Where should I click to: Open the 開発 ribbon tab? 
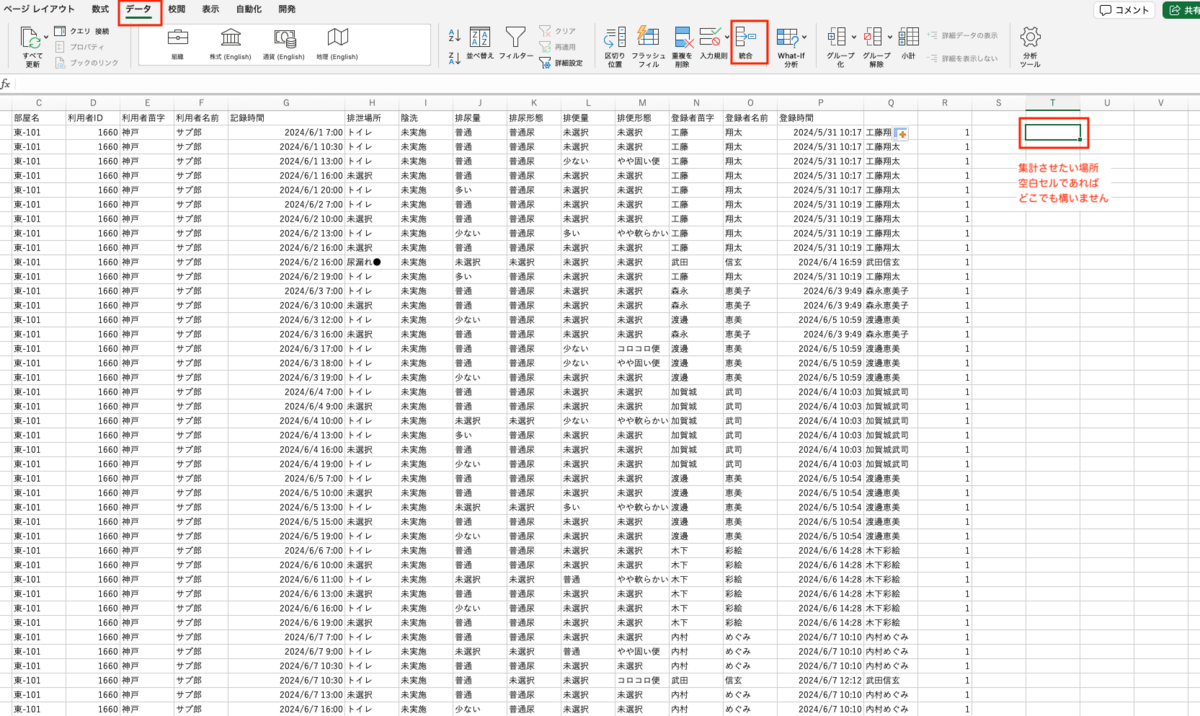287,9
